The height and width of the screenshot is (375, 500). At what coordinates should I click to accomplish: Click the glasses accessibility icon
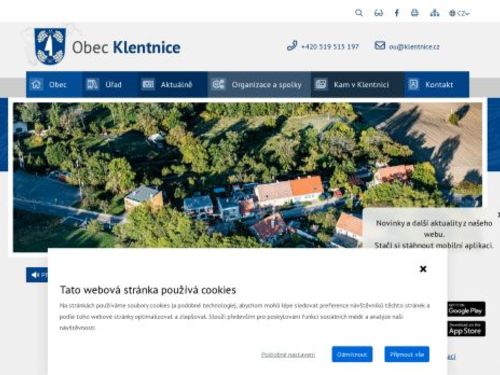(x=378, y=13)
